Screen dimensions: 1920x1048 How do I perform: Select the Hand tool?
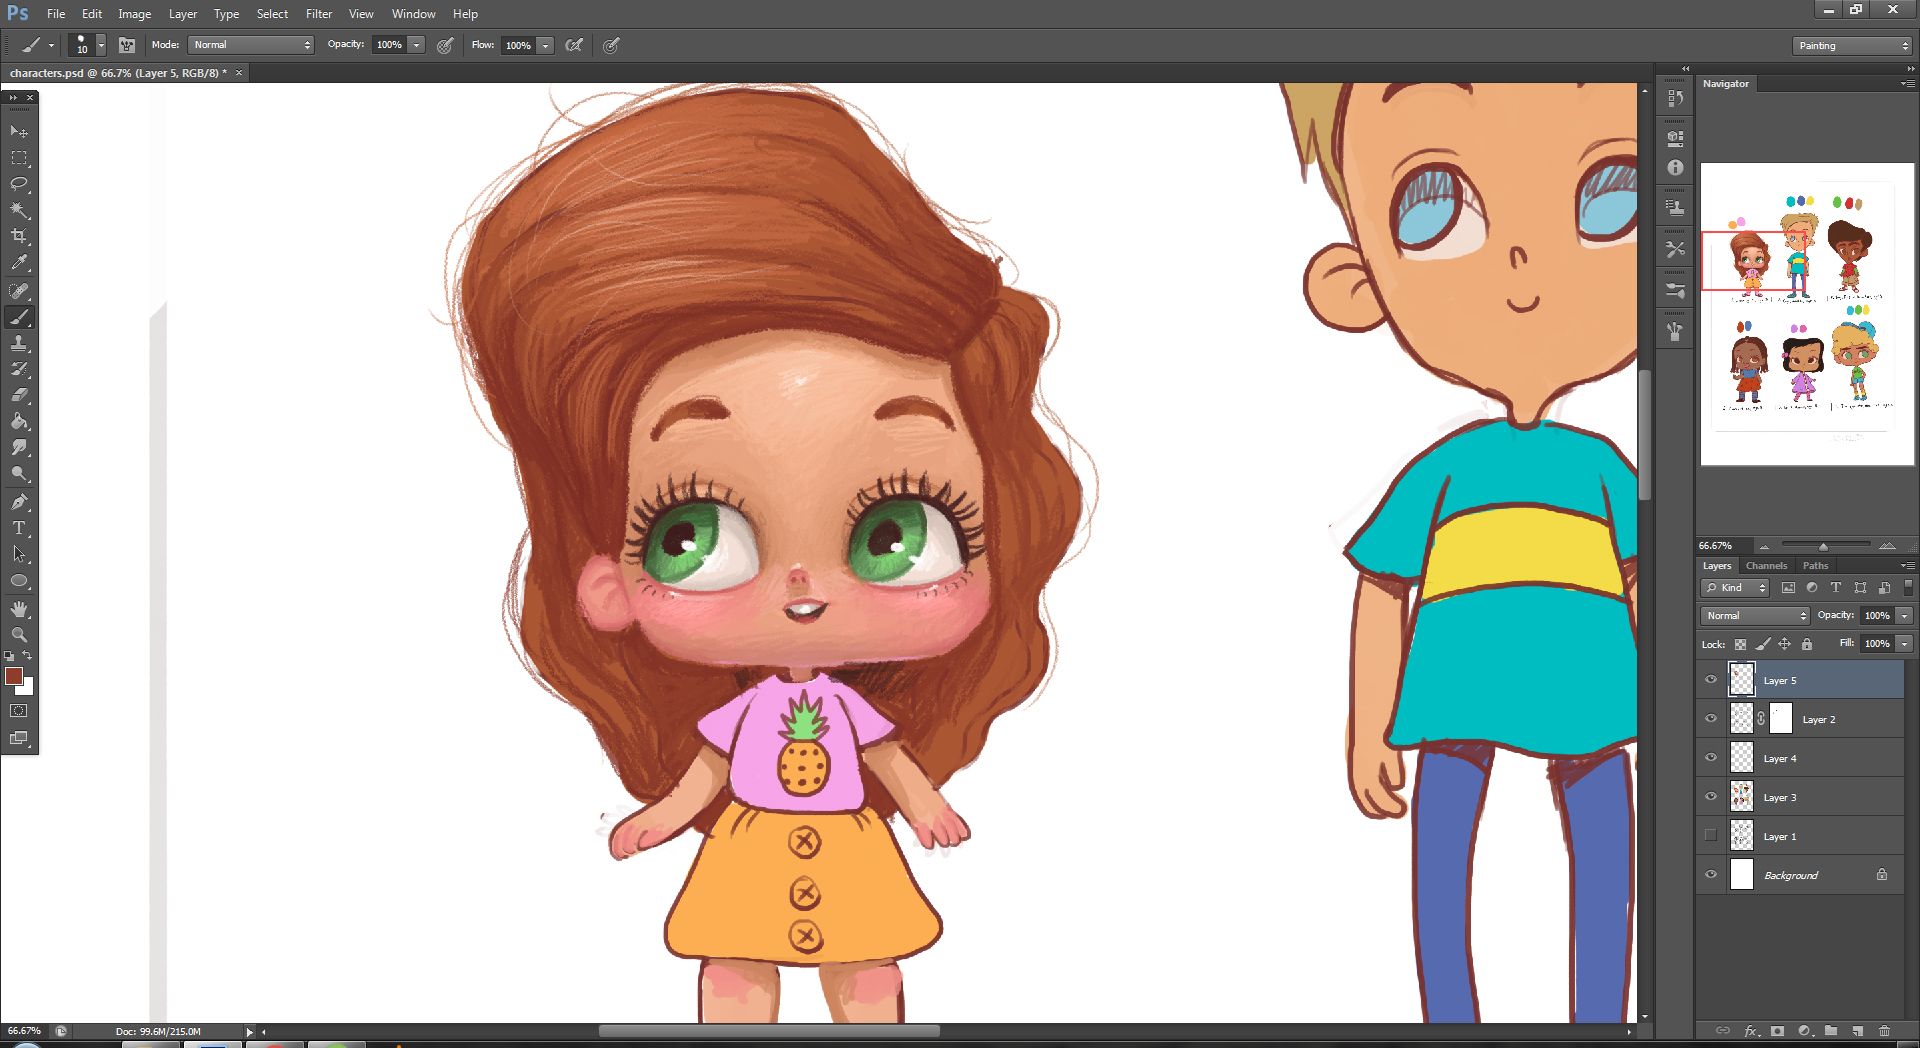(19, 609)
